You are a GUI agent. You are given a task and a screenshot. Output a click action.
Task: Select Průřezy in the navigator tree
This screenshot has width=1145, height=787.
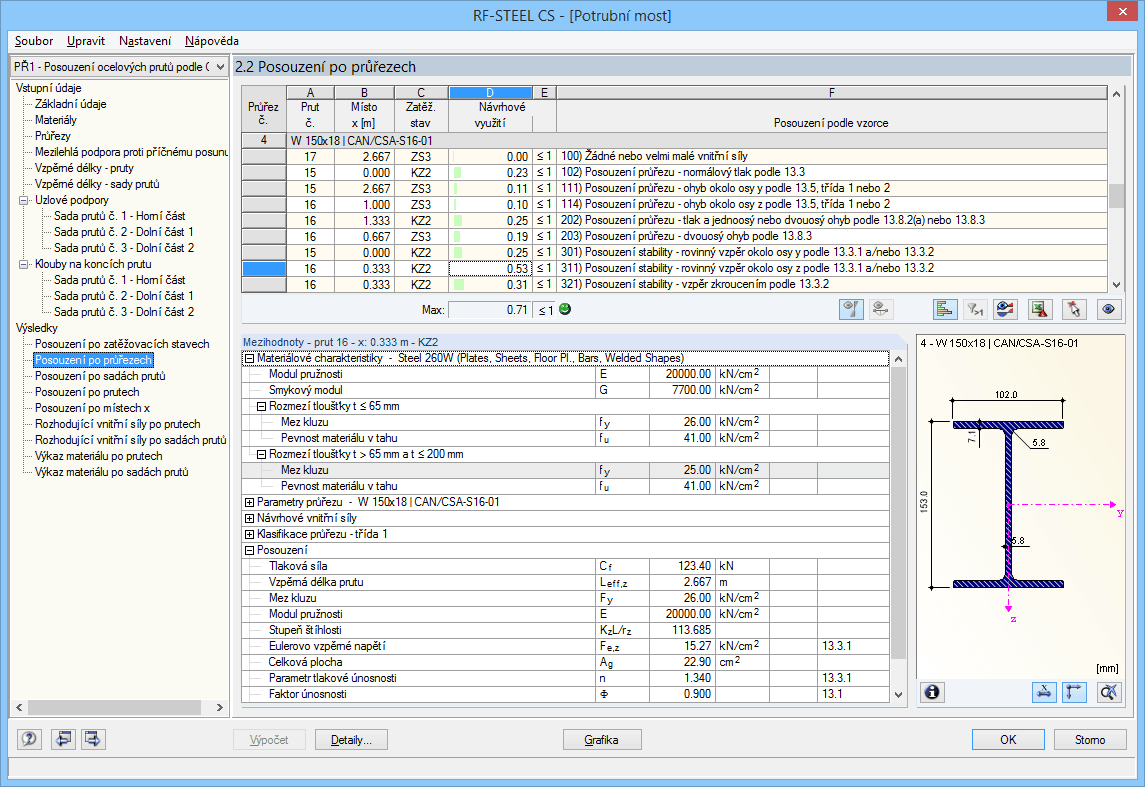pos(53,136)
